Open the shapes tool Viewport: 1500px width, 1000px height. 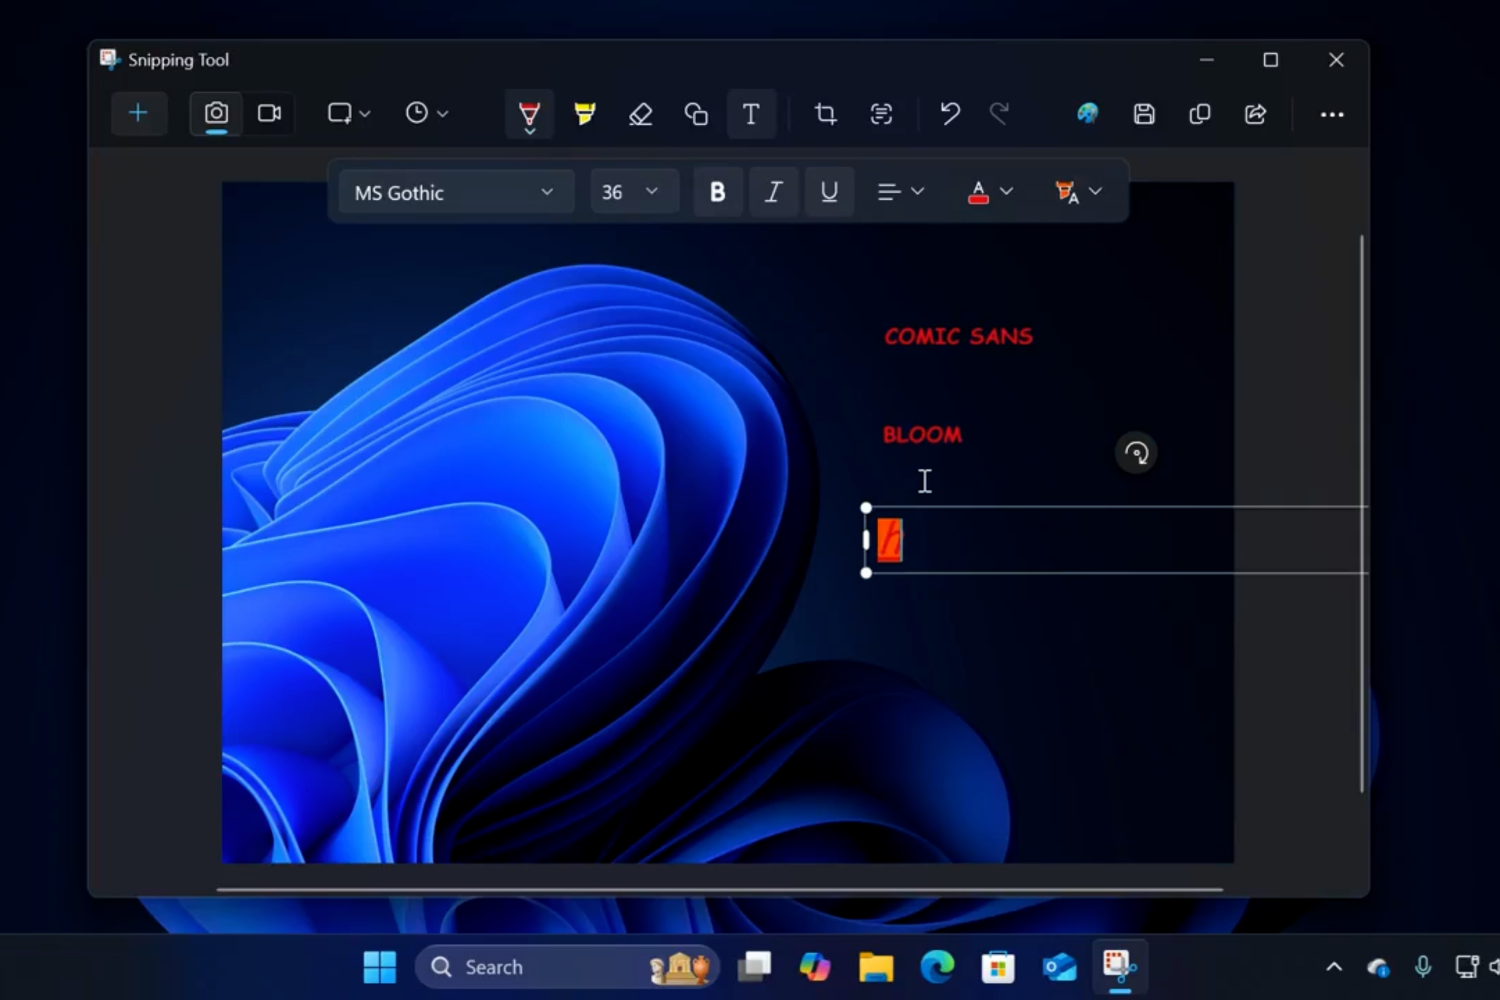coord(696,114)
